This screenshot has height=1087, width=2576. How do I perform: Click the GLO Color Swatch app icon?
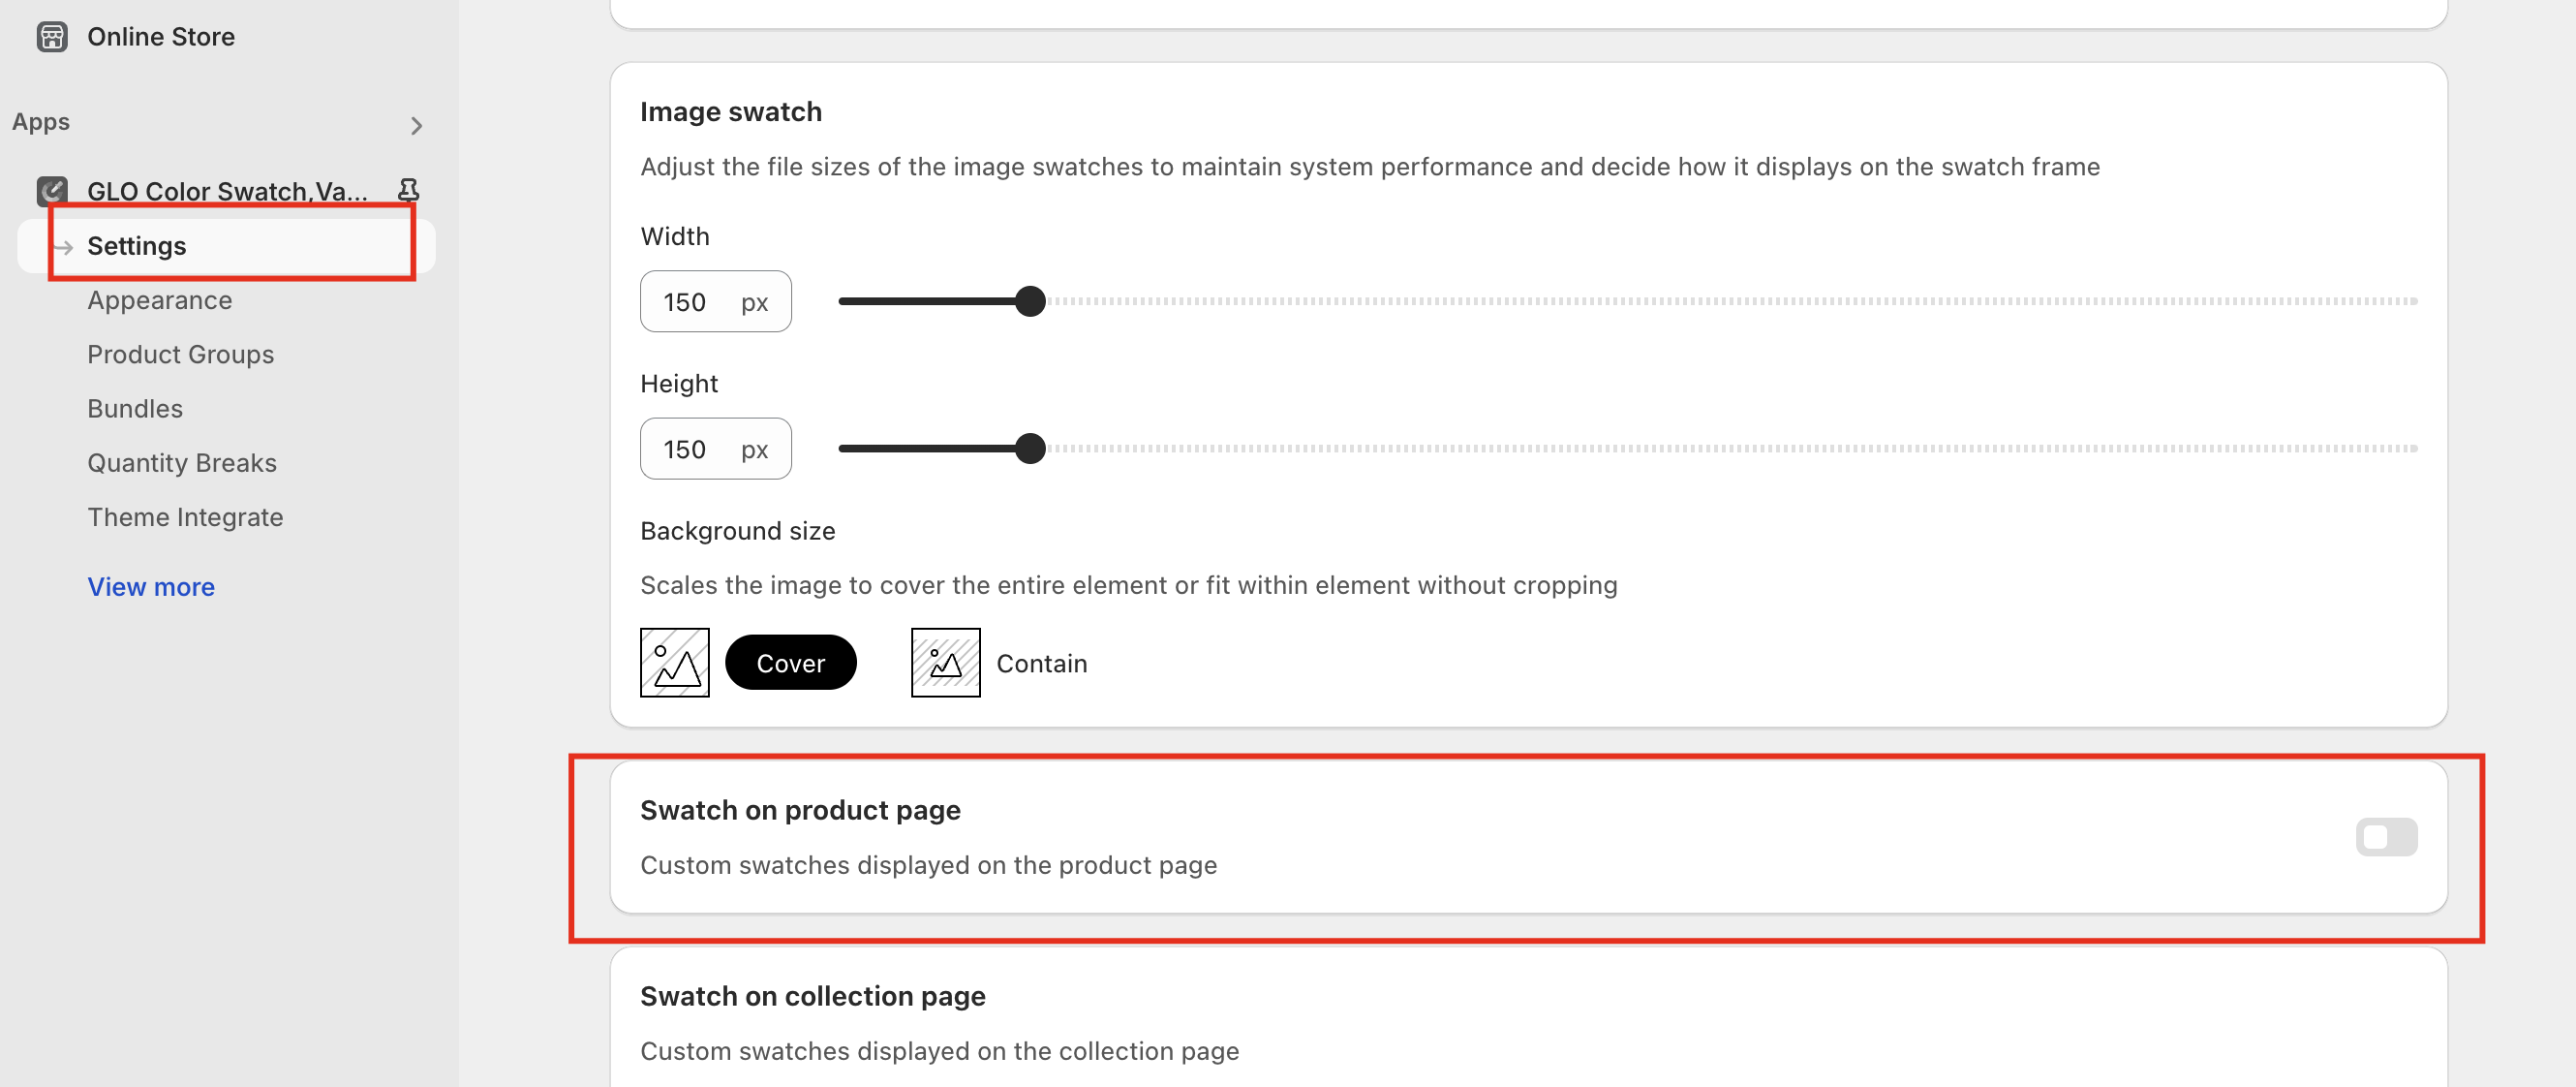[52, 190]
